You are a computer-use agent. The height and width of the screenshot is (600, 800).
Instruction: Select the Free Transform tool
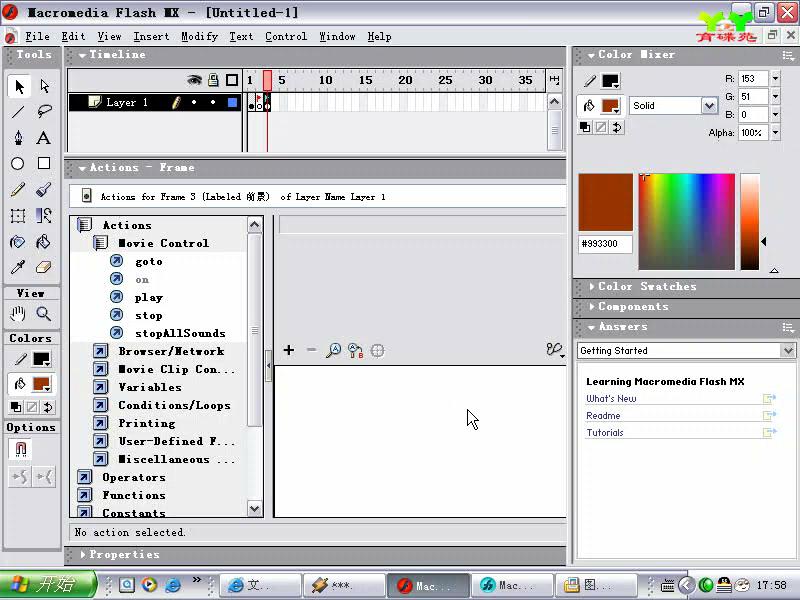[18, 216]
